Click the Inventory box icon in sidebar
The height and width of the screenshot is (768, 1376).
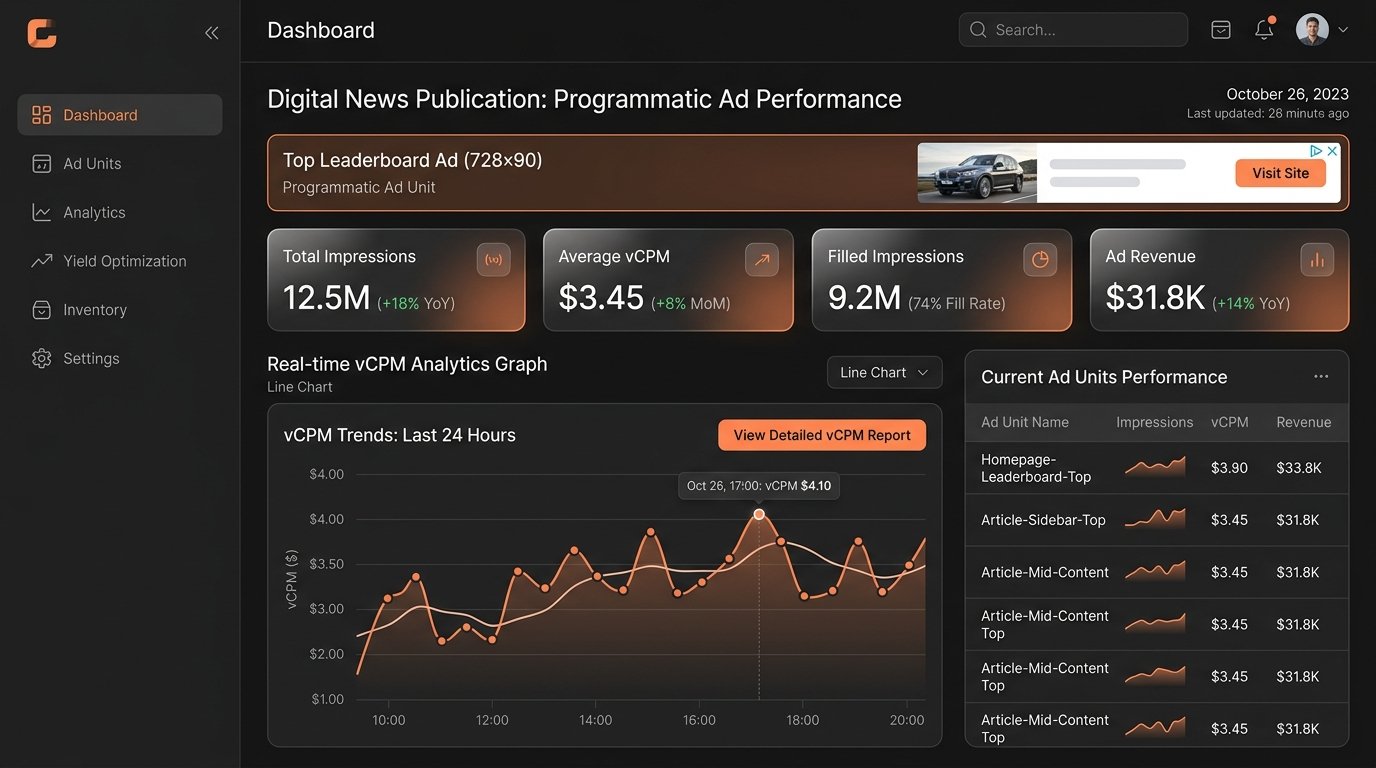[41, 310]
